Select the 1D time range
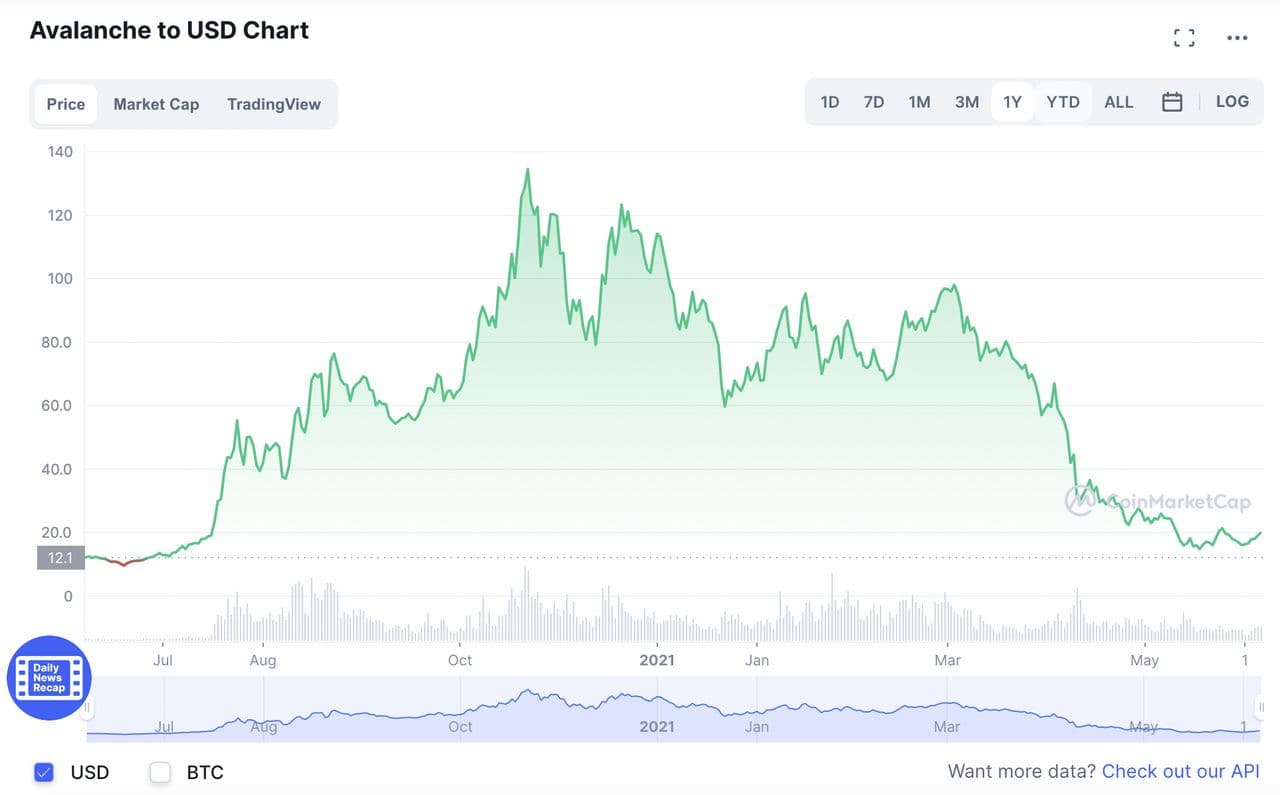The height and width of the screenshot is (795, 1280). point(829,102)
